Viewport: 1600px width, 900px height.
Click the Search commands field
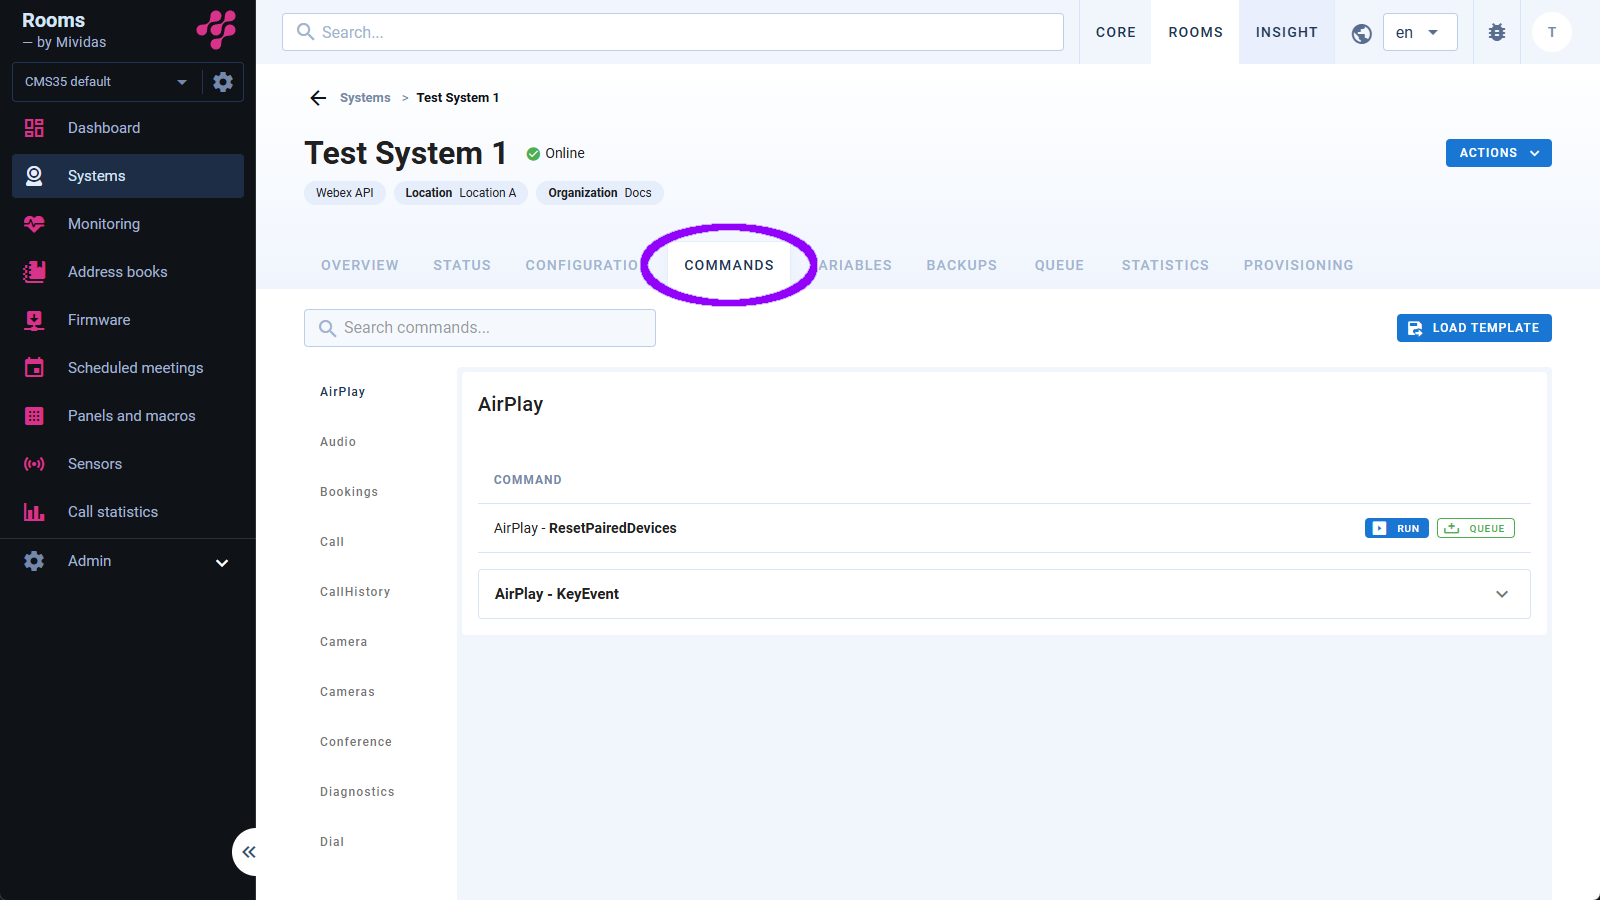480,328
